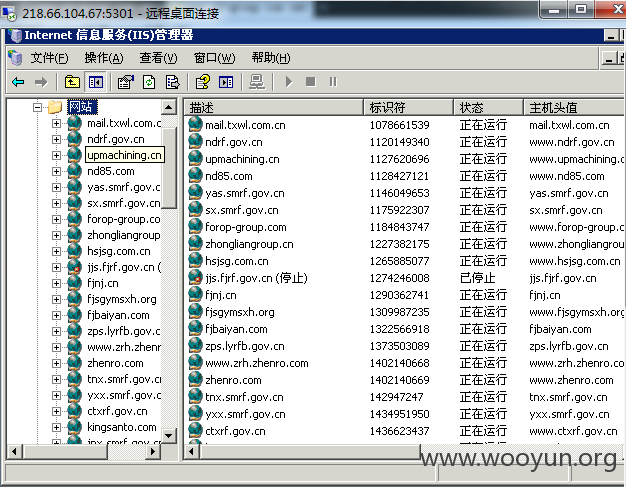Click the fjnj.cn globe icon in list
The width and height of the screenshot is (626, 487).
tap(195, 295)
